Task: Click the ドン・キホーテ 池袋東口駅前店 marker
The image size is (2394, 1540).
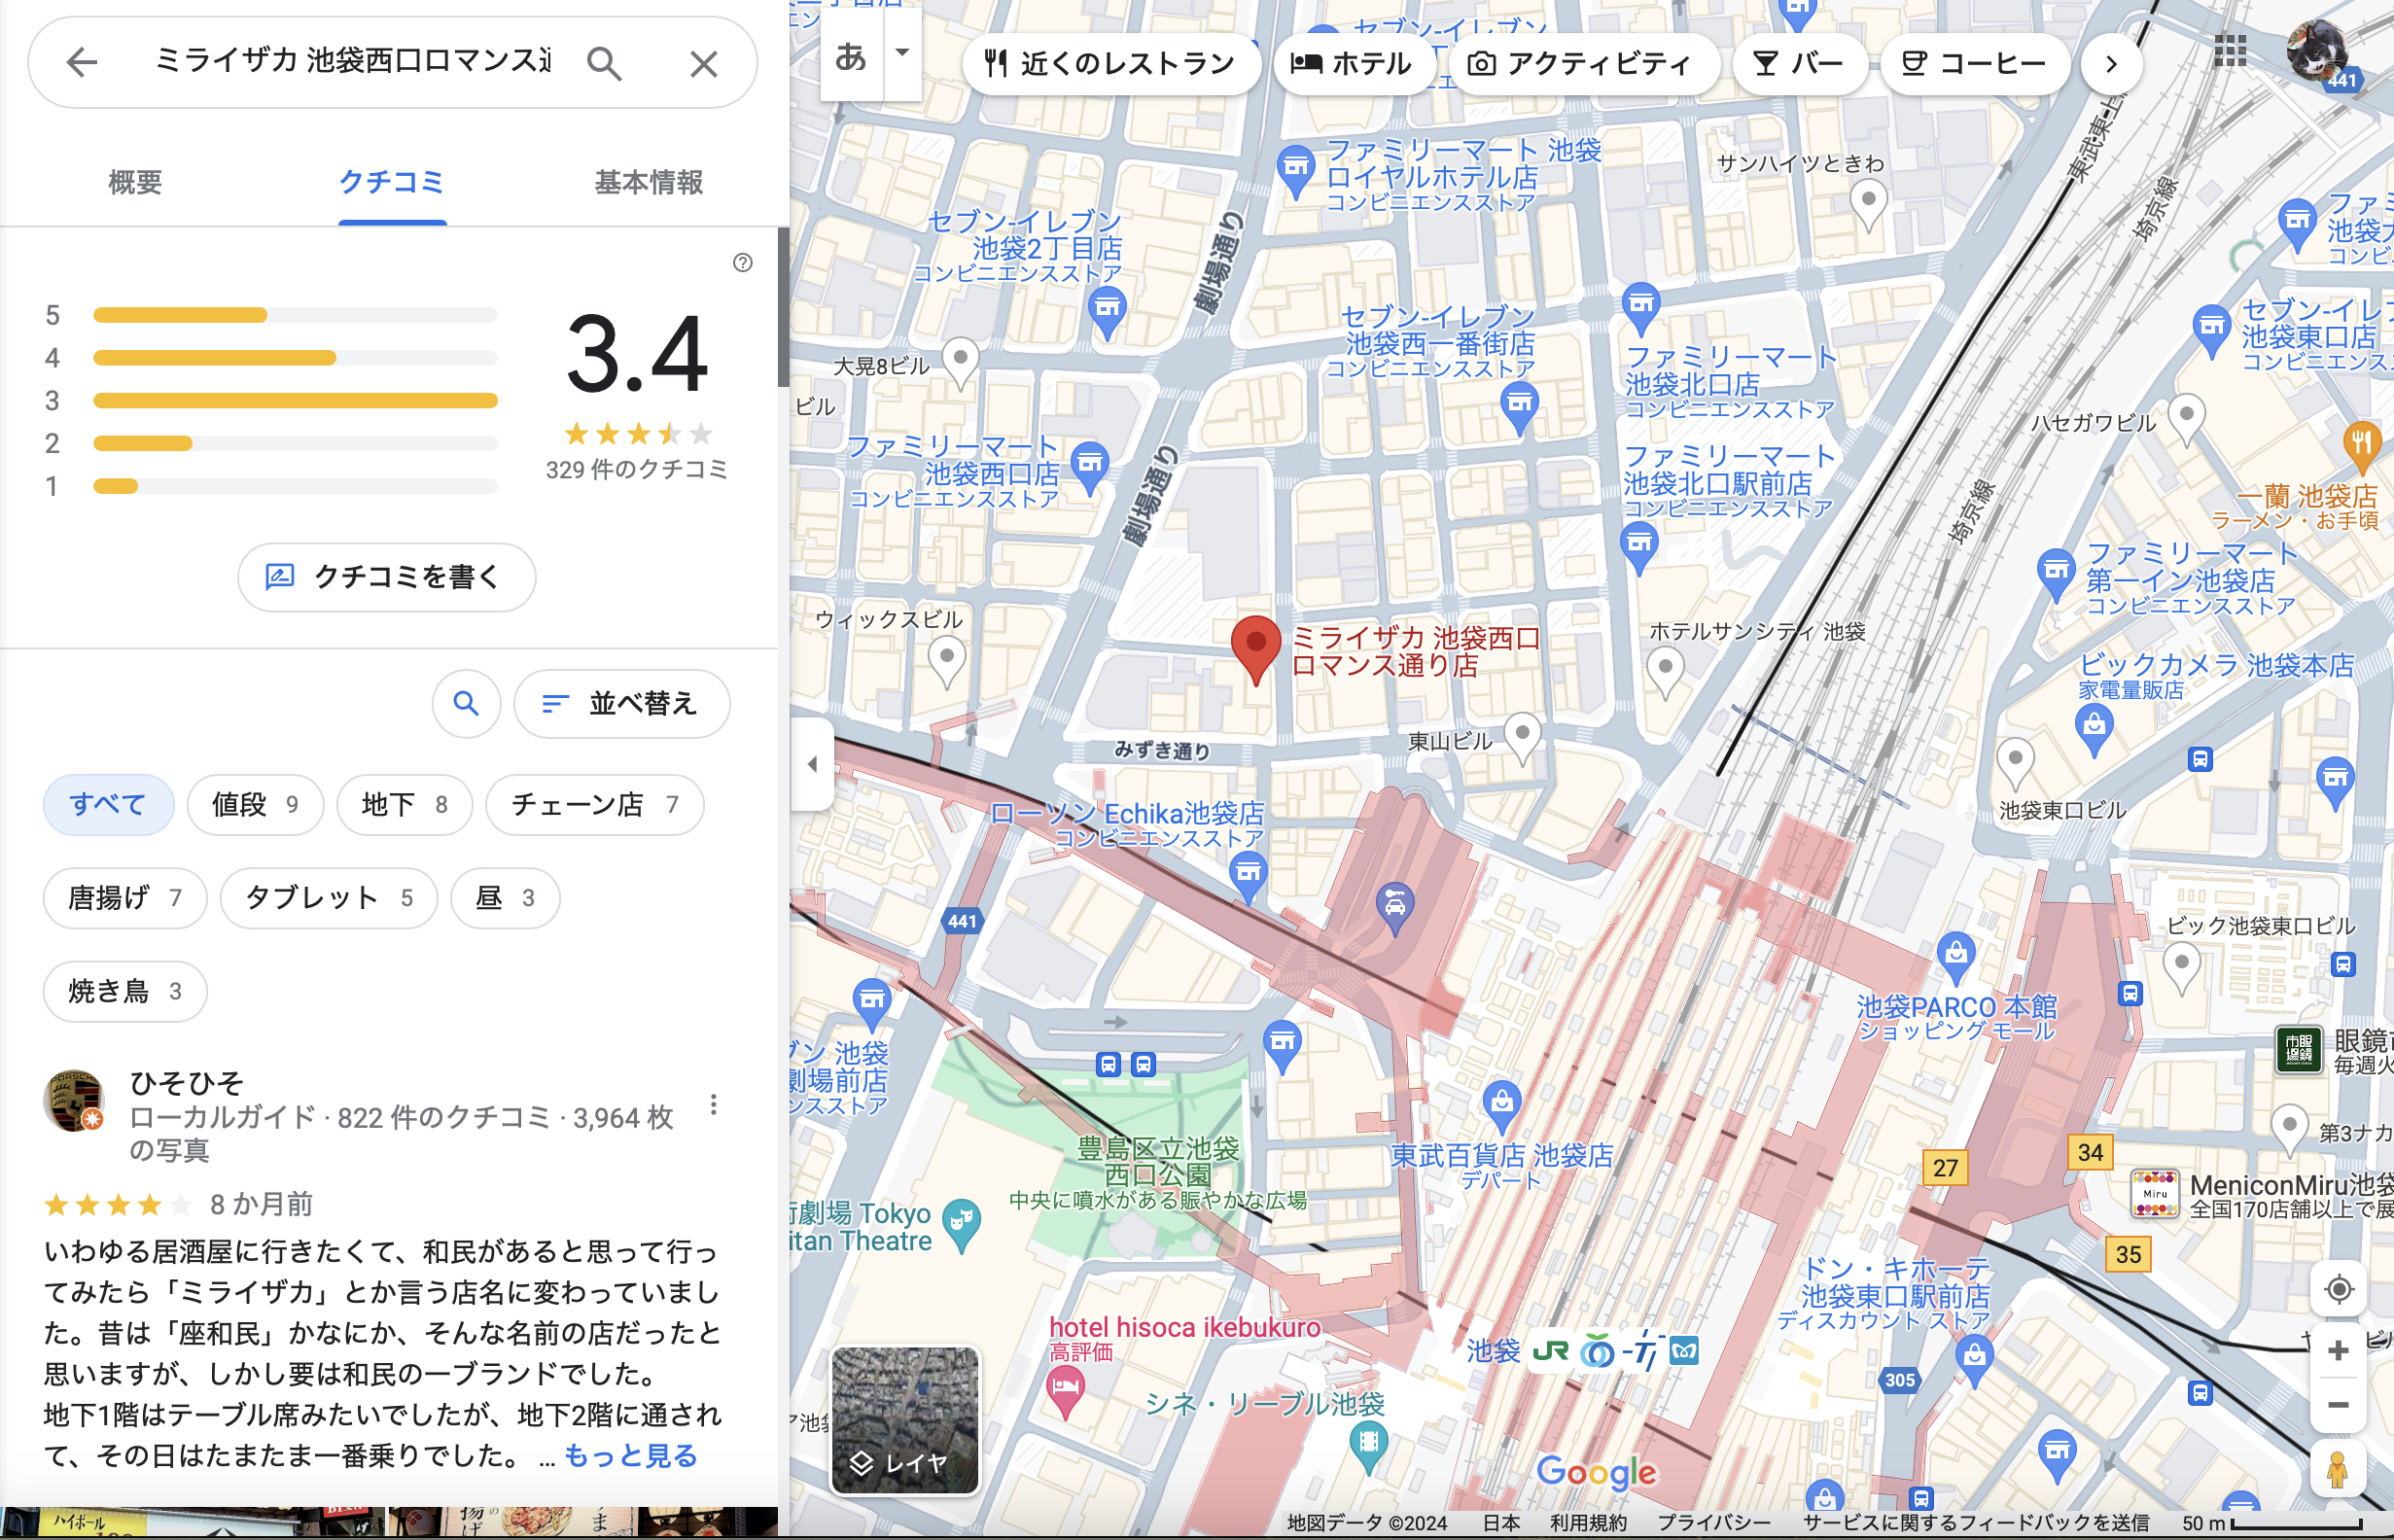Action: click(1974, 1362)
